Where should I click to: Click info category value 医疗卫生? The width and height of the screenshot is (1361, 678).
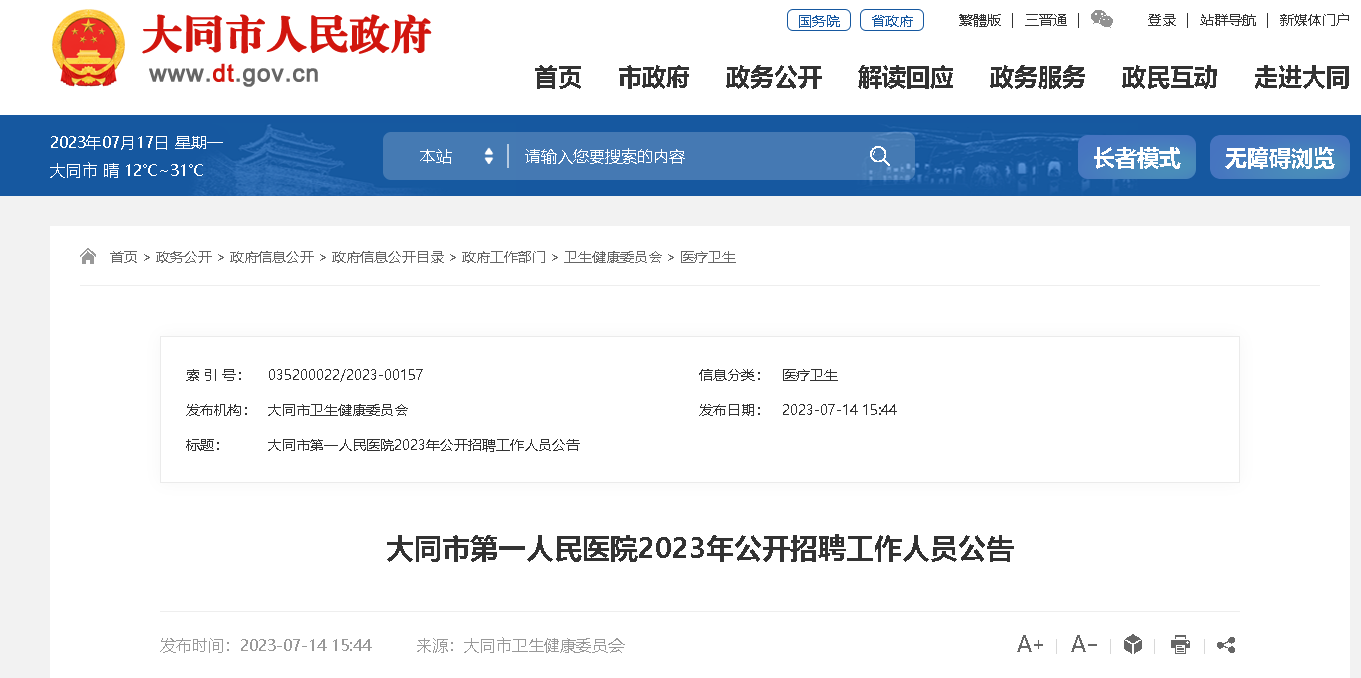810,375
